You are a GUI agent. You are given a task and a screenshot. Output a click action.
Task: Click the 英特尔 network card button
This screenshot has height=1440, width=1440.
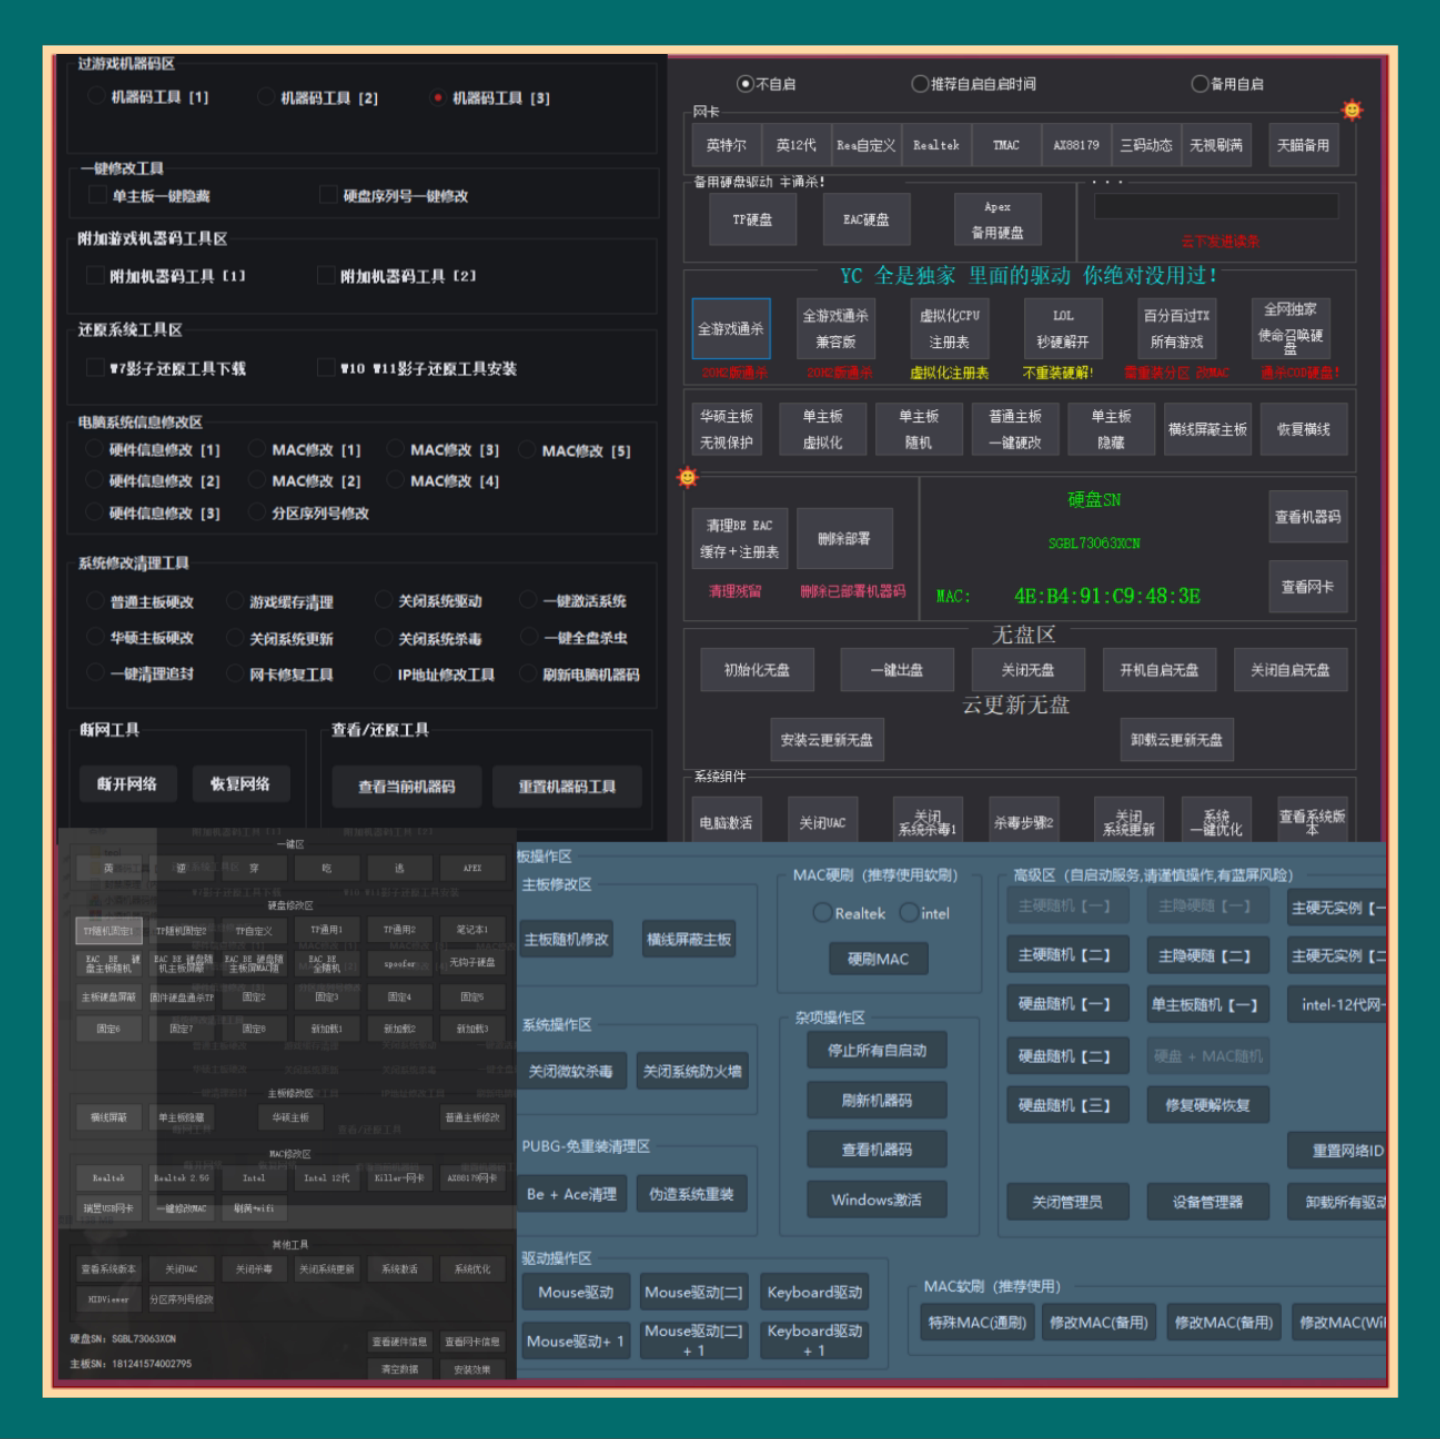pyautogui.click(x=727, y=145)
